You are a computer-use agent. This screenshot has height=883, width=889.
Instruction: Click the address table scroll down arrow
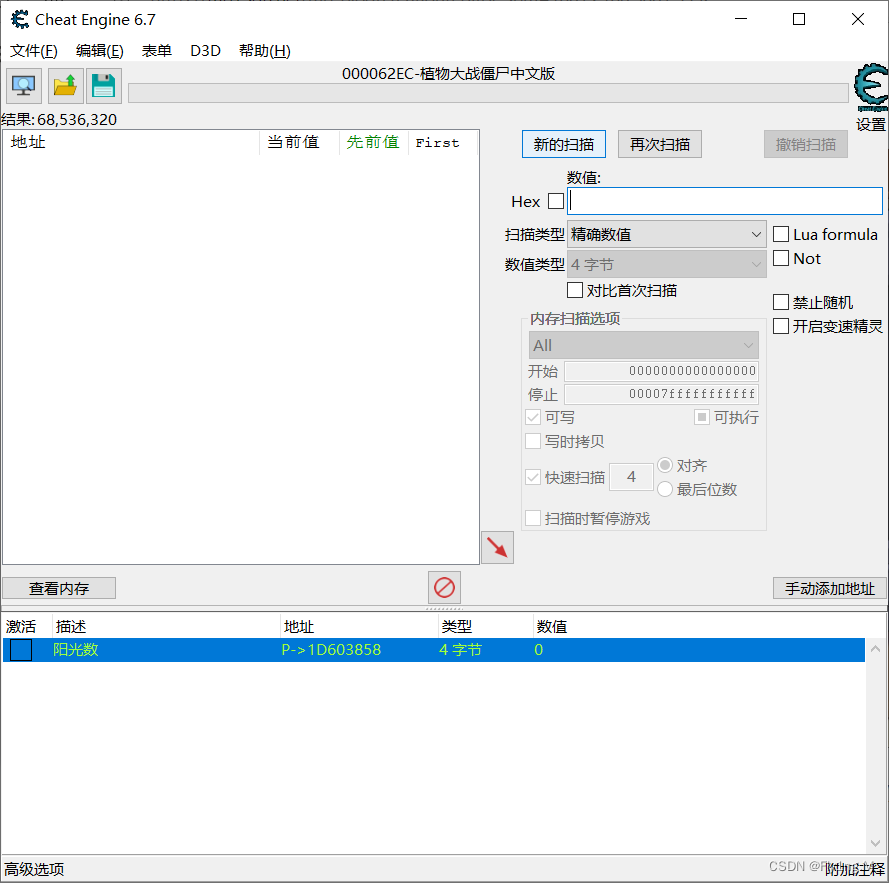click(875, 843)
